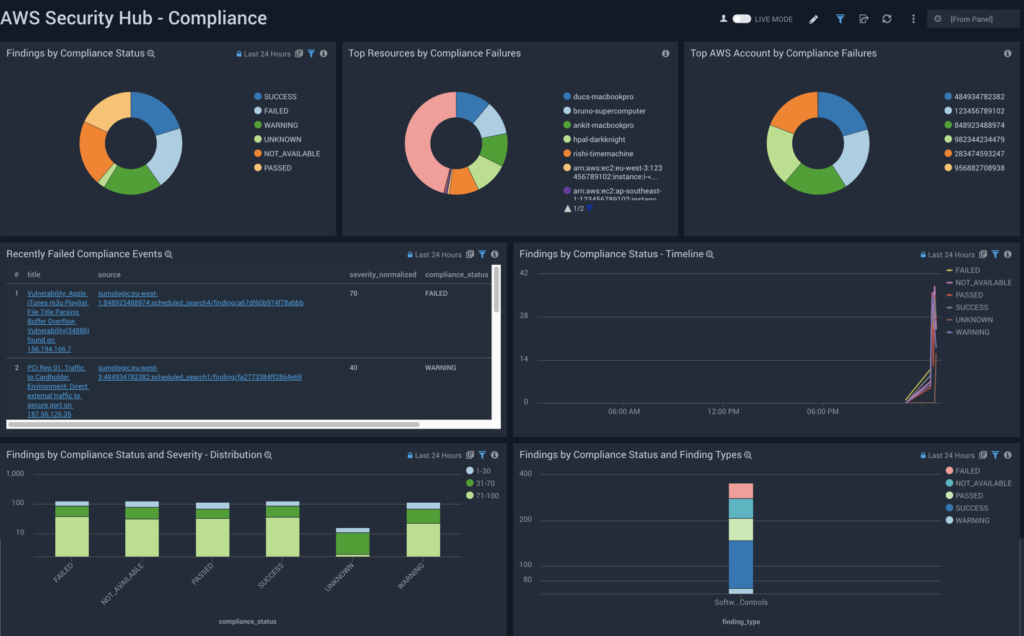Image resolution: width=1024 pixels, height=636 pixels.
Task: Click copy icon in Severity Distribution panel
Action: [x=470, y=455]
